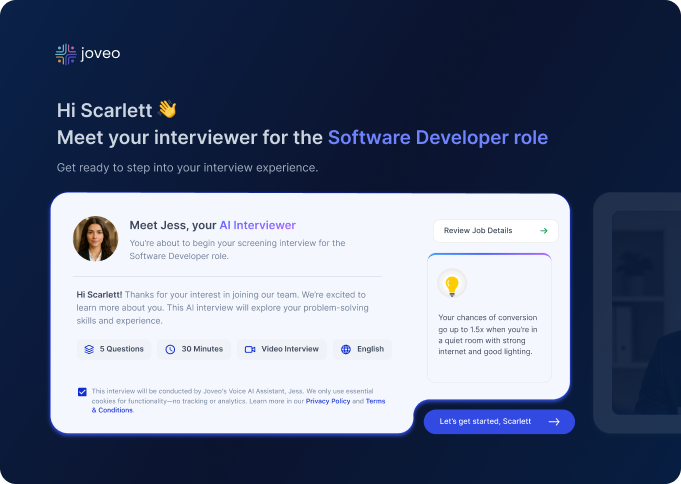
Task: Open the Privacy Policy link
Action: (x=328, y=401)
